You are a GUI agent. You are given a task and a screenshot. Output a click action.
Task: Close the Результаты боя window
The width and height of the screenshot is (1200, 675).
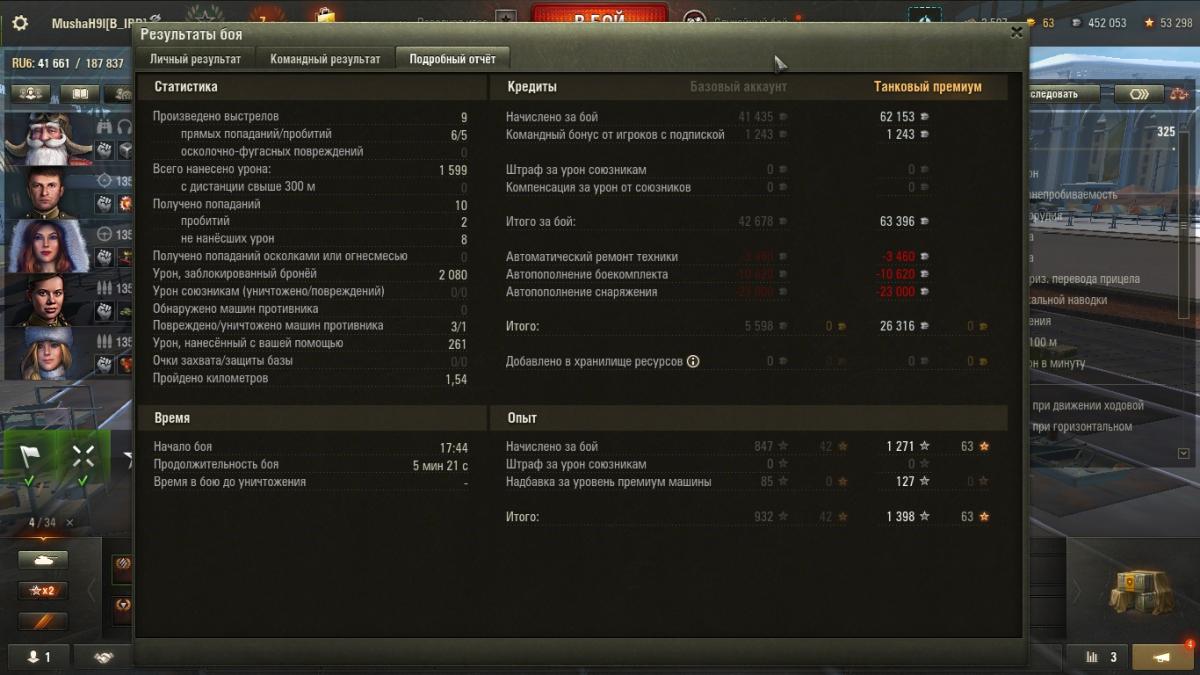point(1016,32)
